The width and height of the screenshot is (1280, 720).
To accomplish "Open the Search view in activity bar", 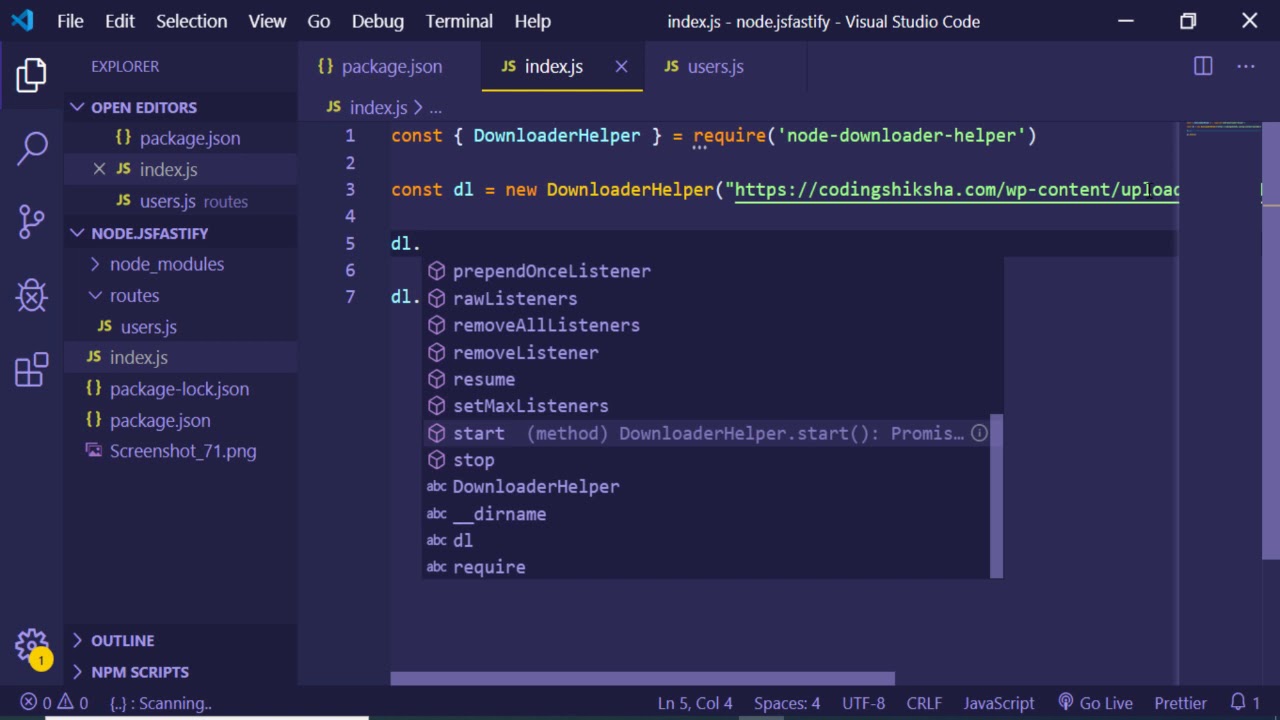I will click(32, 148).
